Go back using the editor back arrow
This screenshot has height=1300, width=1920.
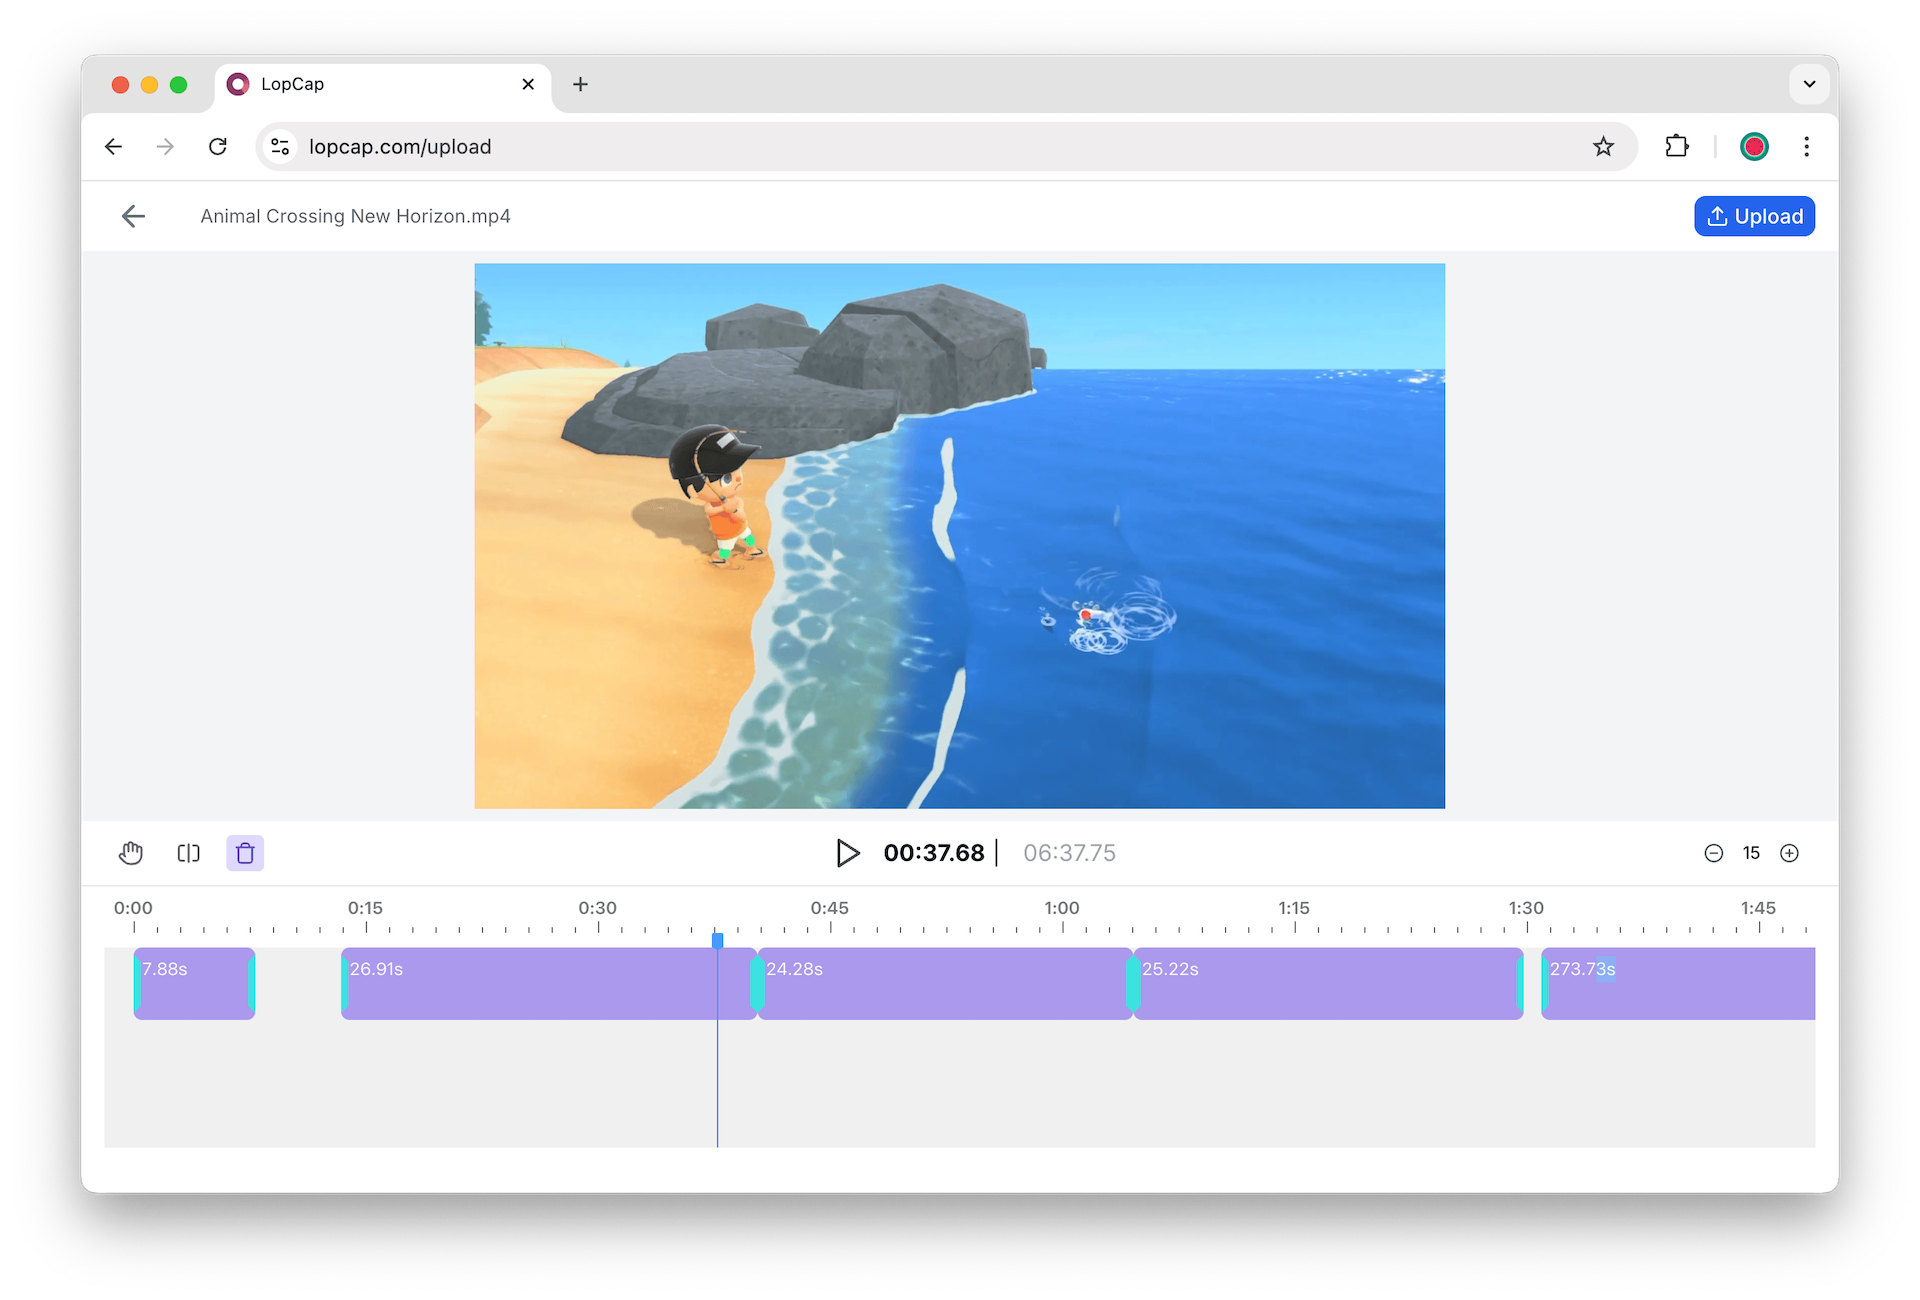[x=133, y=216]
